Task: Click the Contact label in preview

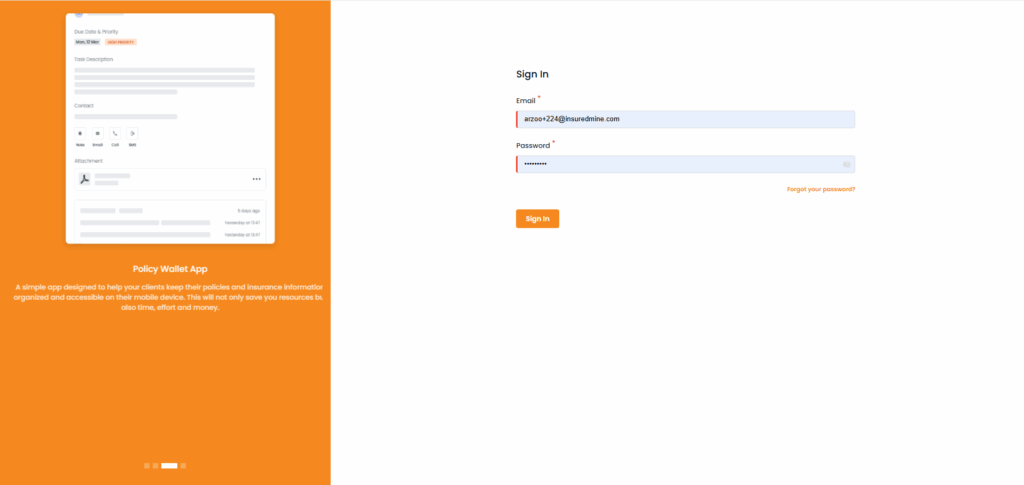Action: [x=84, y=106]
